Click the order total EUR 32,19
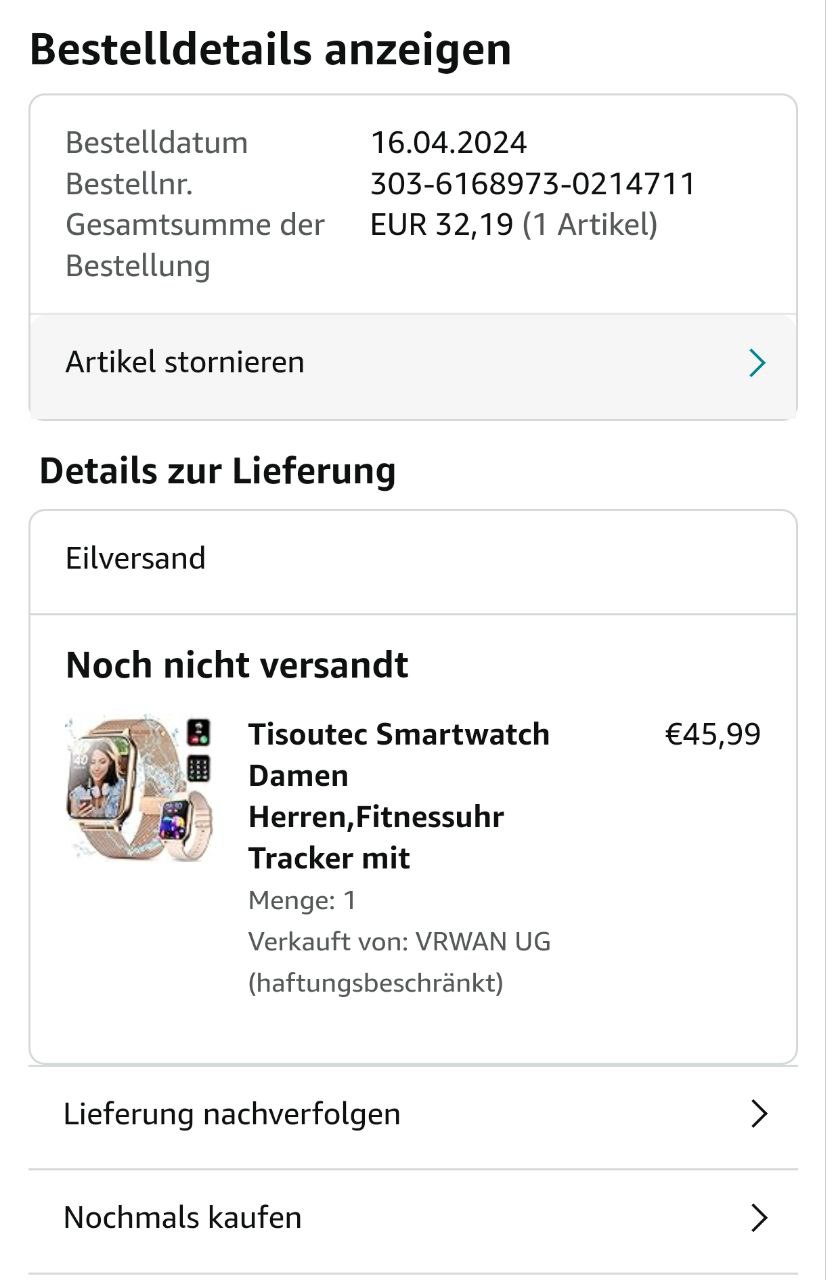Viewport: 826px width, 1280px height. (443, 225)
